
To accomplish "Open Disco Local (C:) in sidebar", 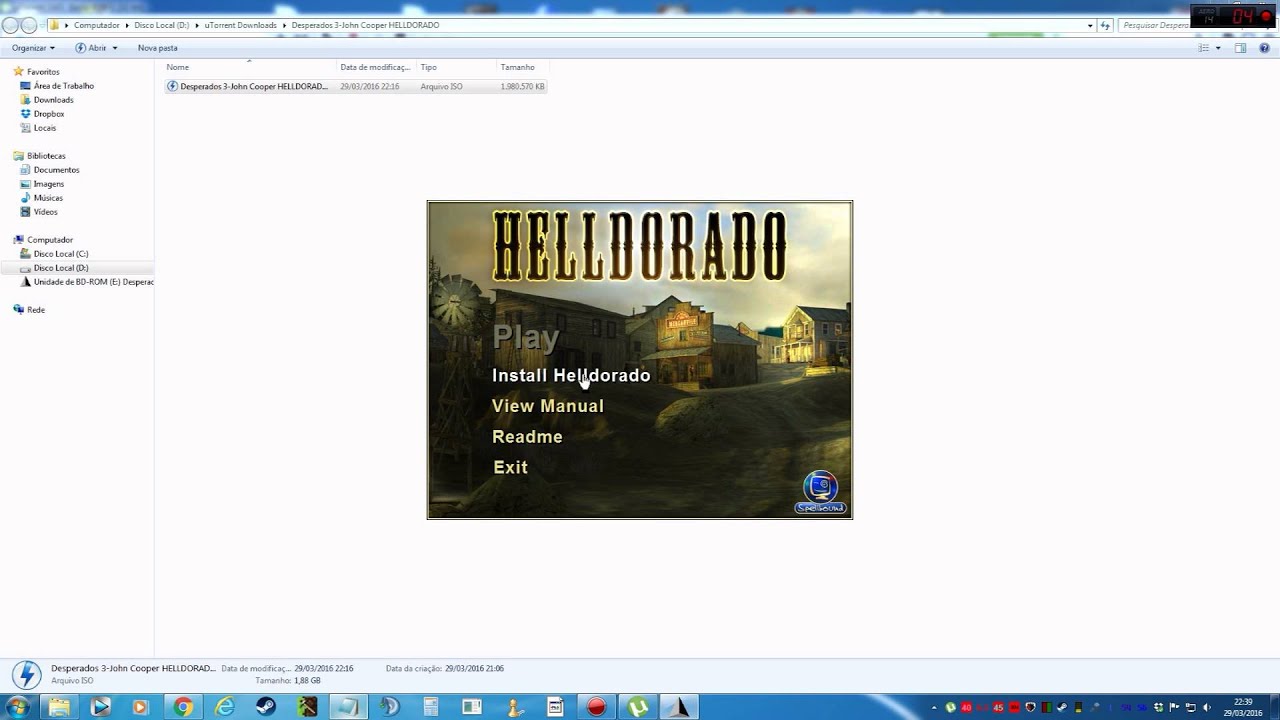I will coord(61,254).
